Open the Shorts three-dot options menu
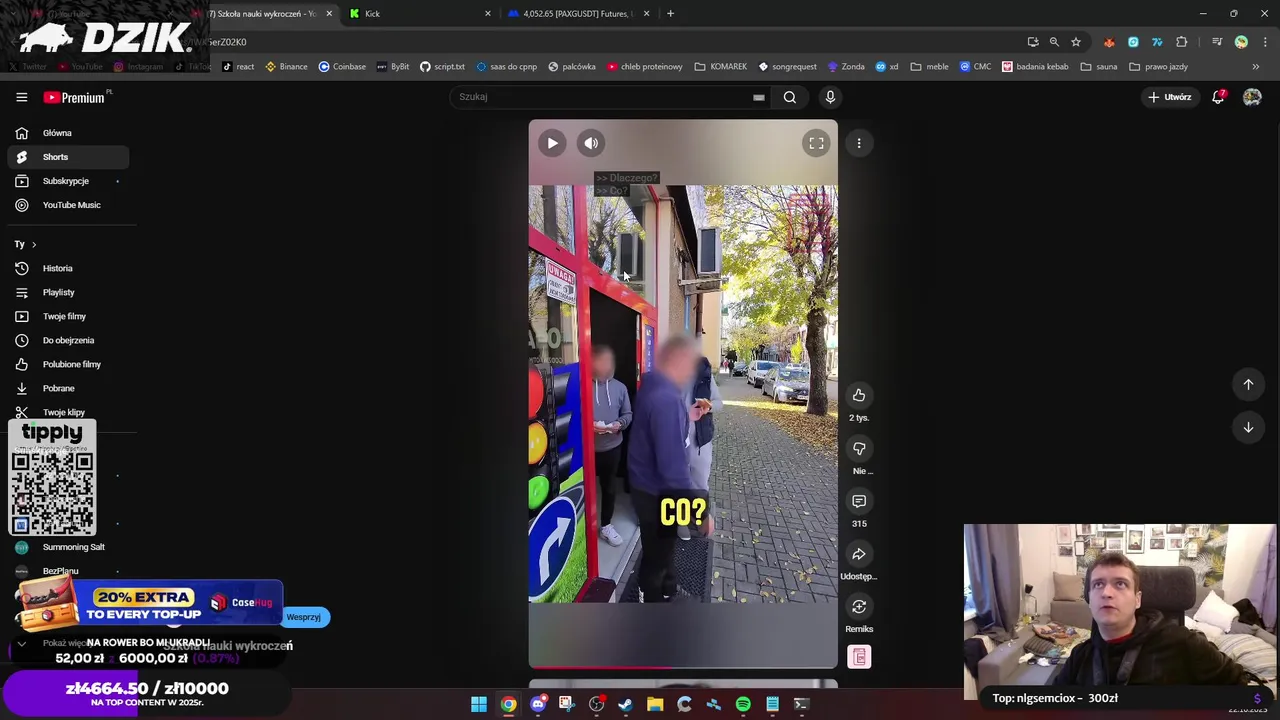This screenshot has height=720, width=1280. (x=859, y=143)
